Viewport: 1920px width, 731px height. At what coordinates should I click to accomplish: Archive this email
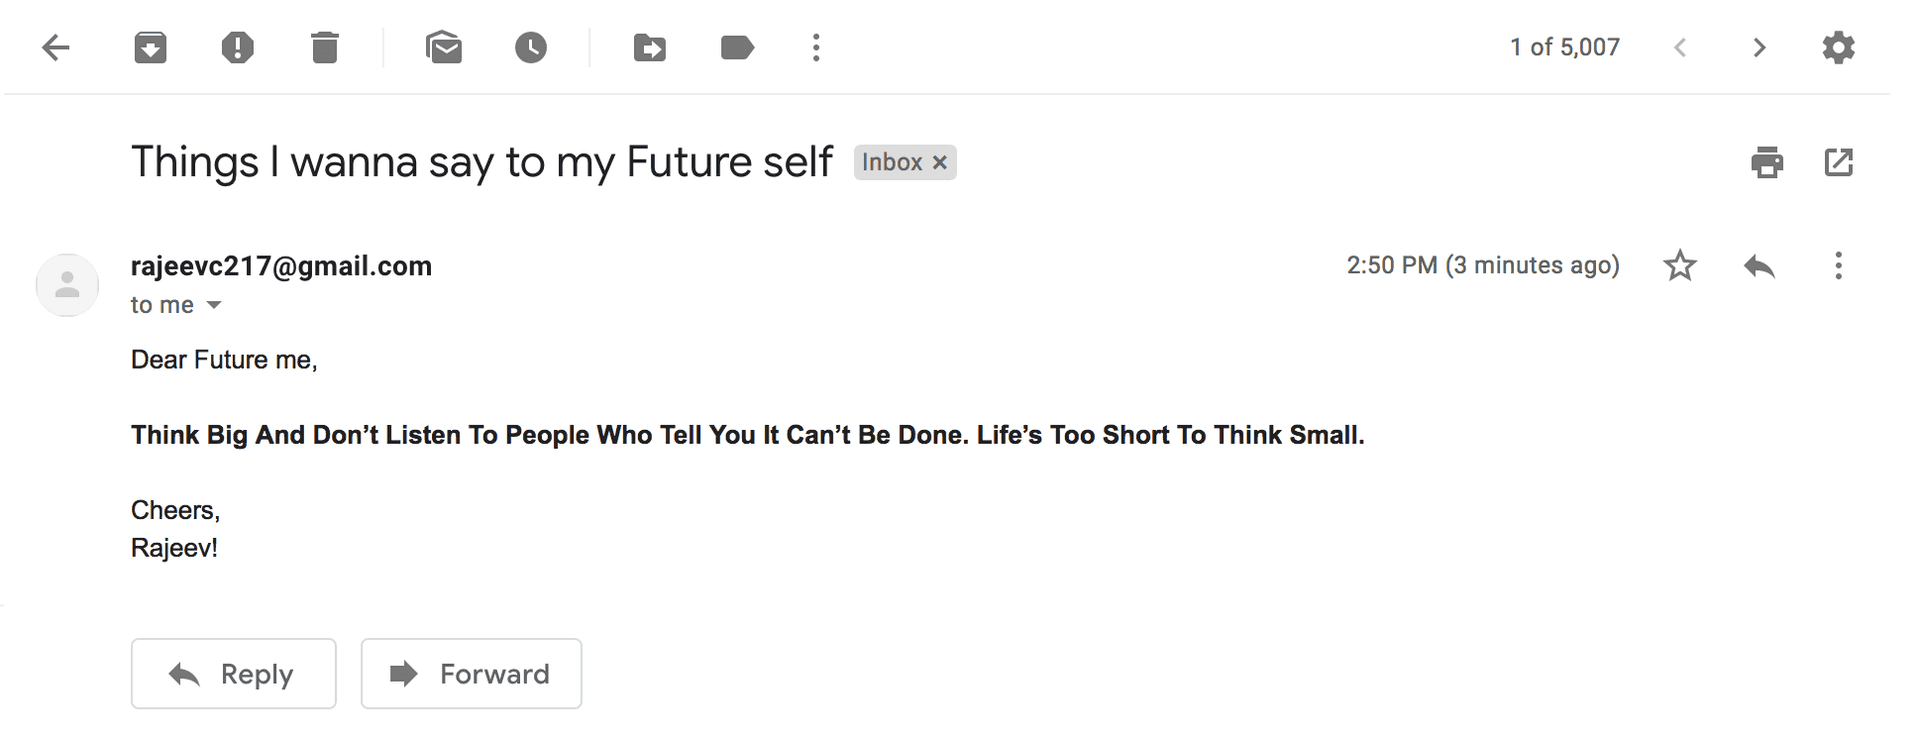click(x=150, y=47)
